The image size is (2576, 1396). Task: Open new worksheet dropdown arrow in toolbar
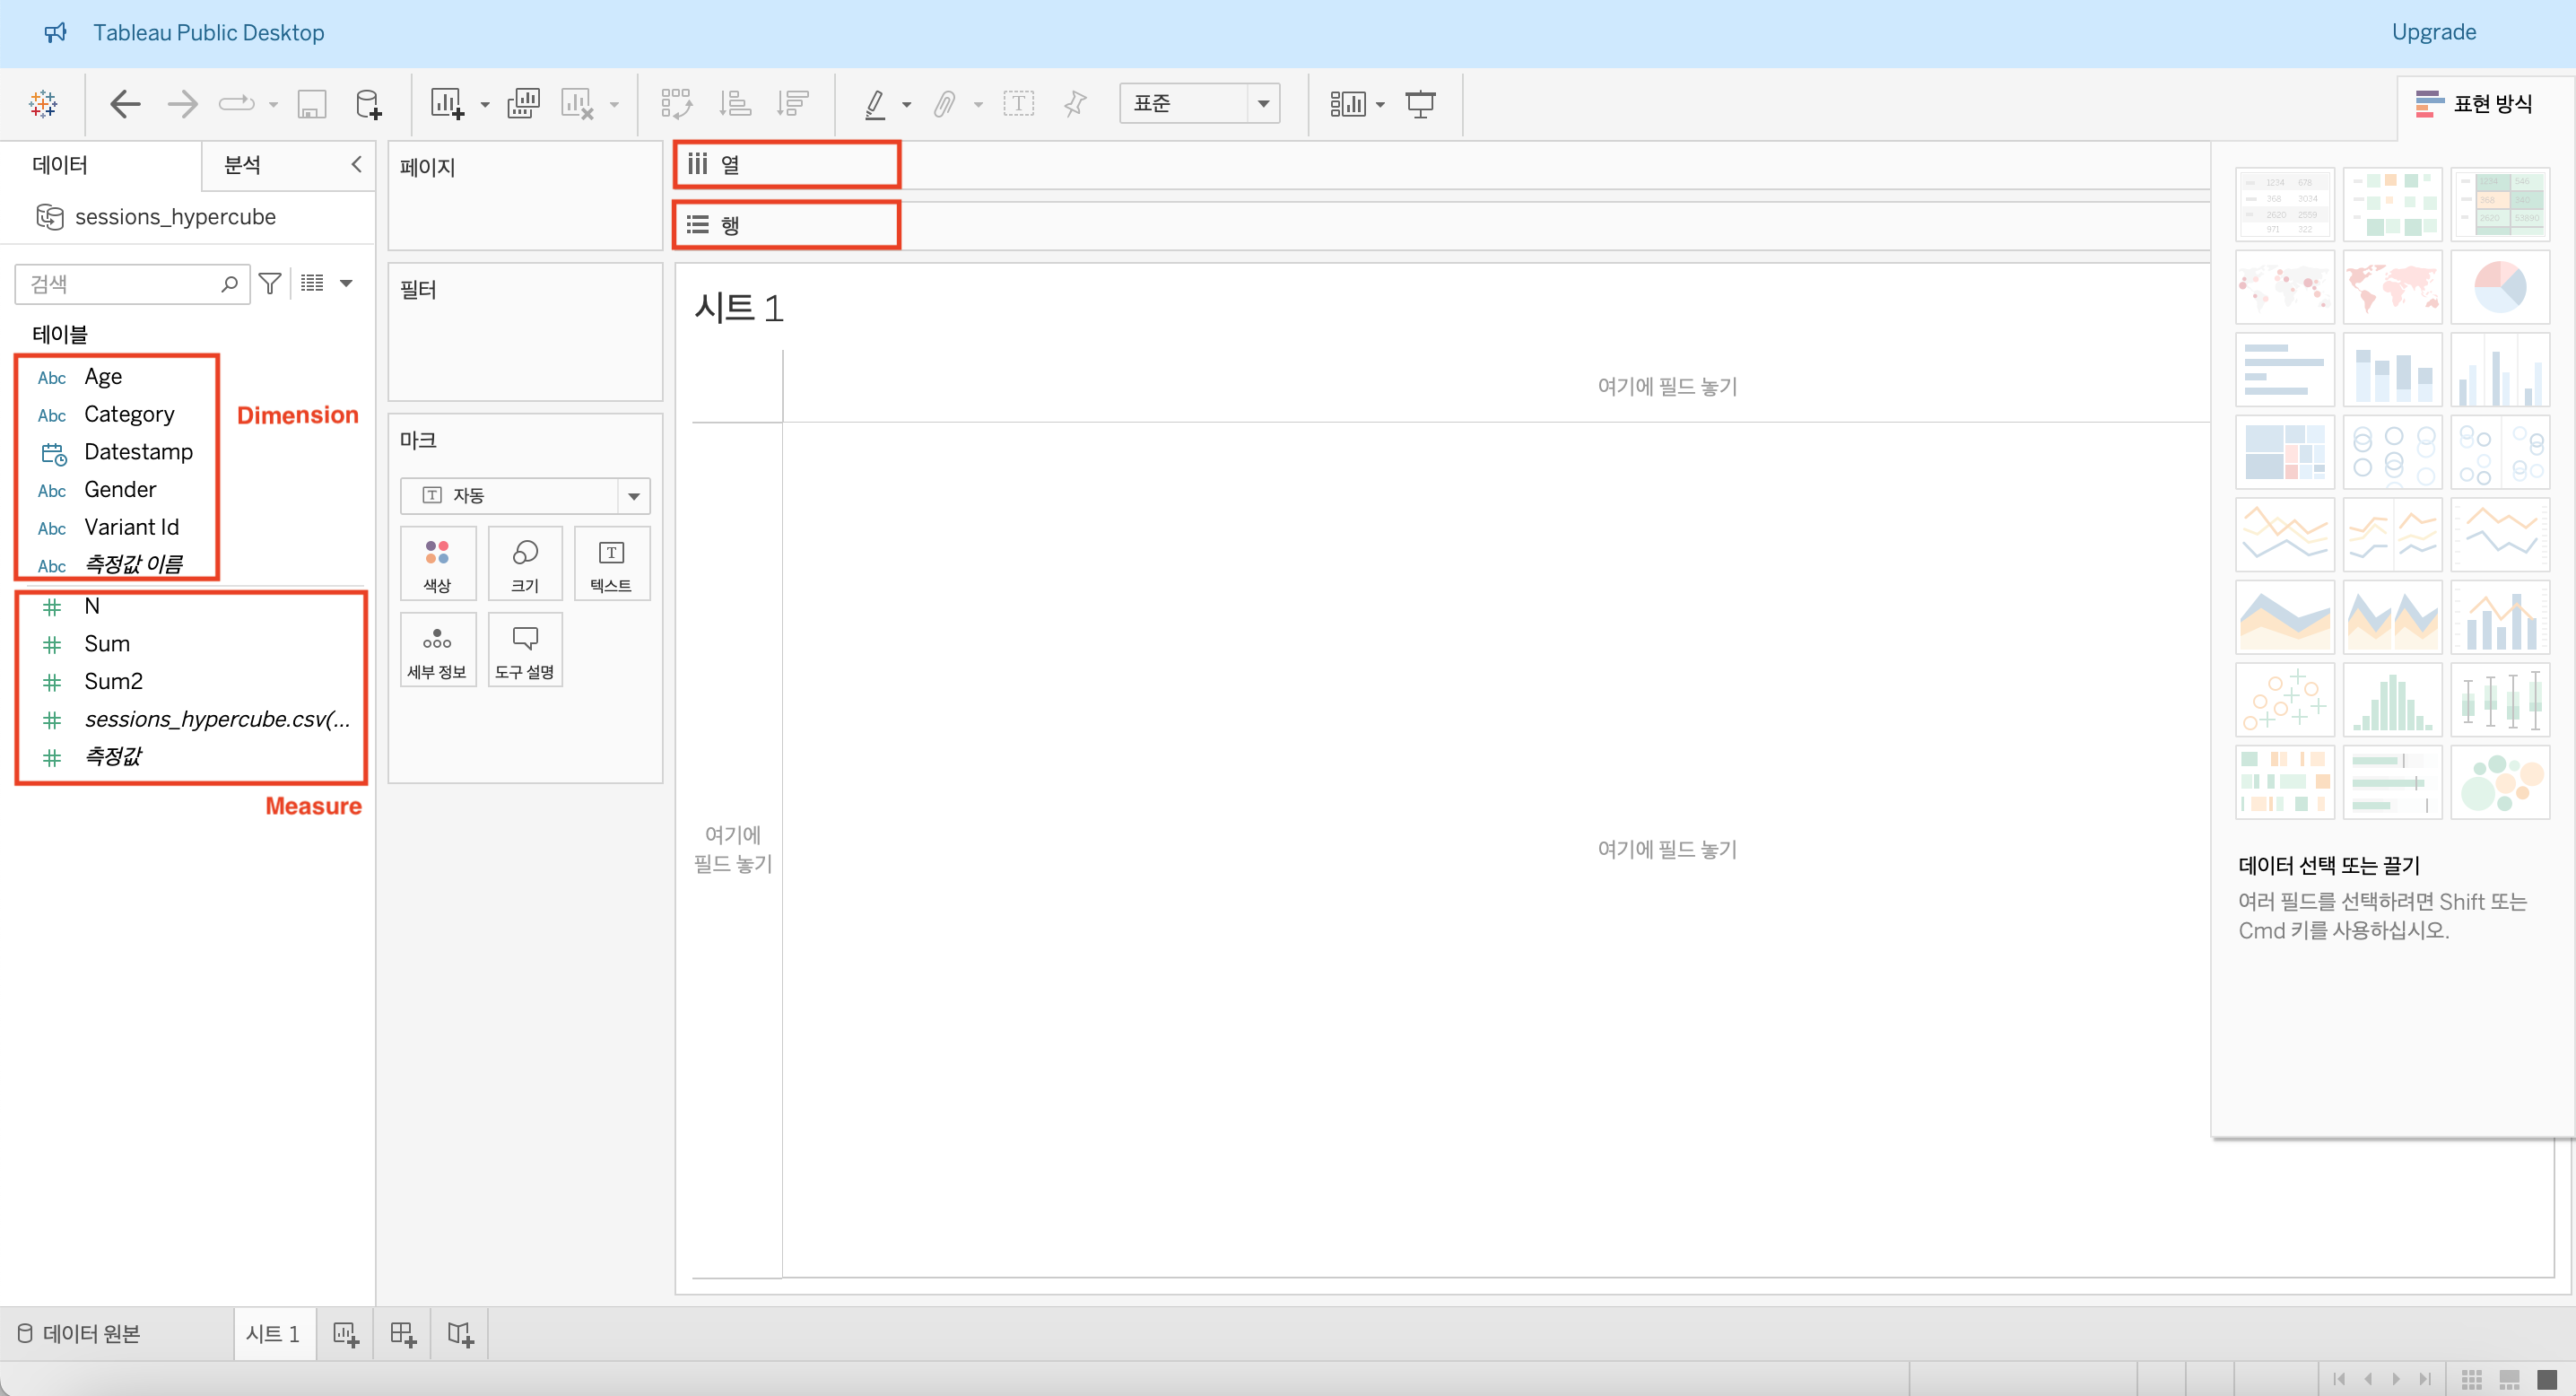[x=485, y=104]
